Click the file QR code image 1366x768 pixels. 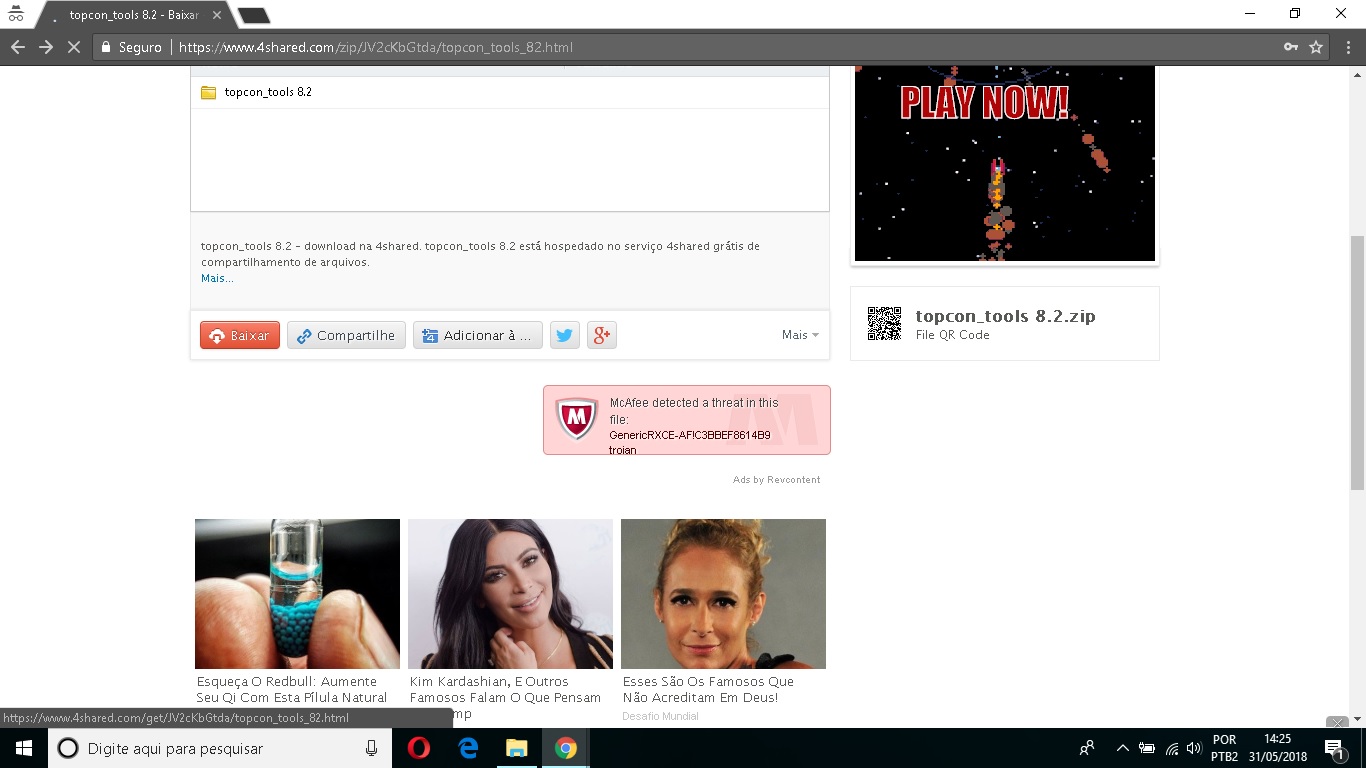[x=884, y=323]
